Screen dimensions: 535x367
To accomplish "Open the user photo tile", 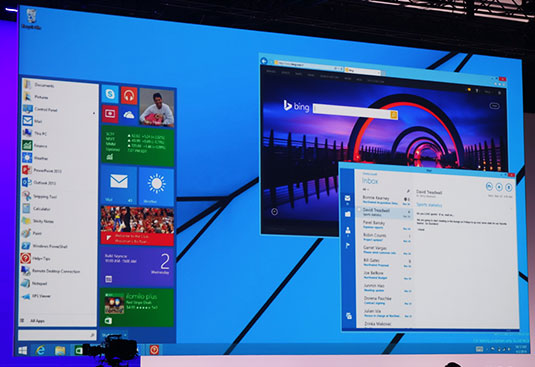I will click(x=157, y=107).
